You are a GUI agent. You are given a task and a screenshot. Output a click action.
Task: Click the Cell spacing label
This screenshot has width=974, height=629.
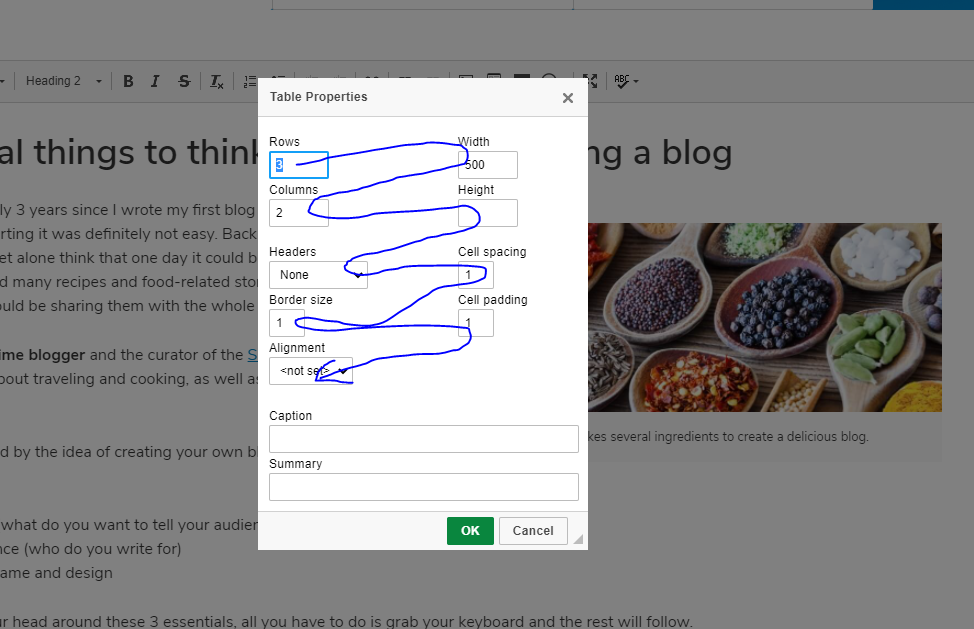pyautogui.click(x=492, y=251)
